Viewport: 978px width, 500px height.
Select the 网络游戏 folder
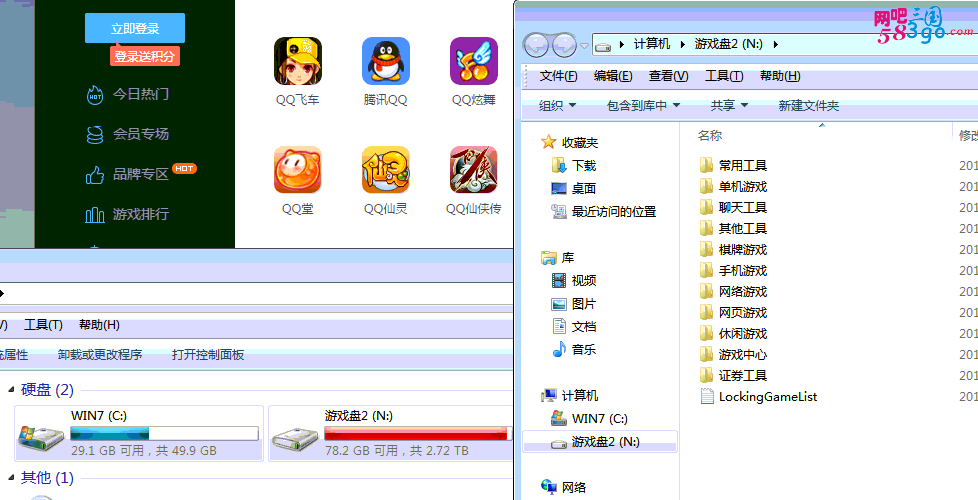[x=734, y=291]
